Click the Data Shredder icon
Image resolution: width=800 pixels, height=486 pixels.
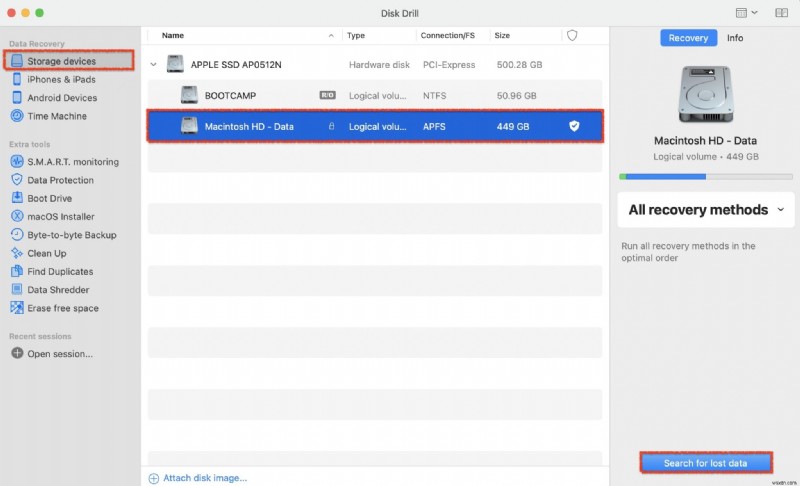coord(17,290)
